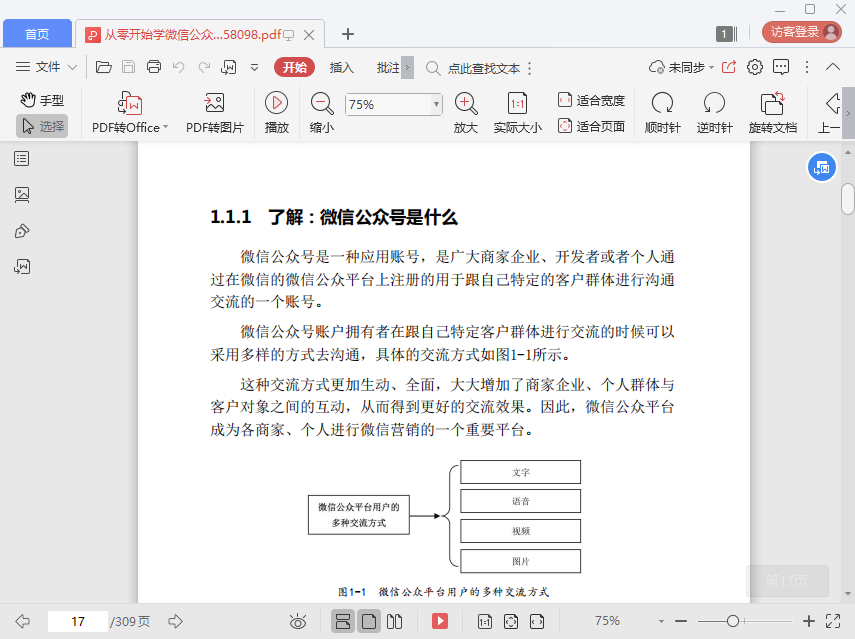Go to next page arrow
The image size is (855, 639).
coord(175,621)
